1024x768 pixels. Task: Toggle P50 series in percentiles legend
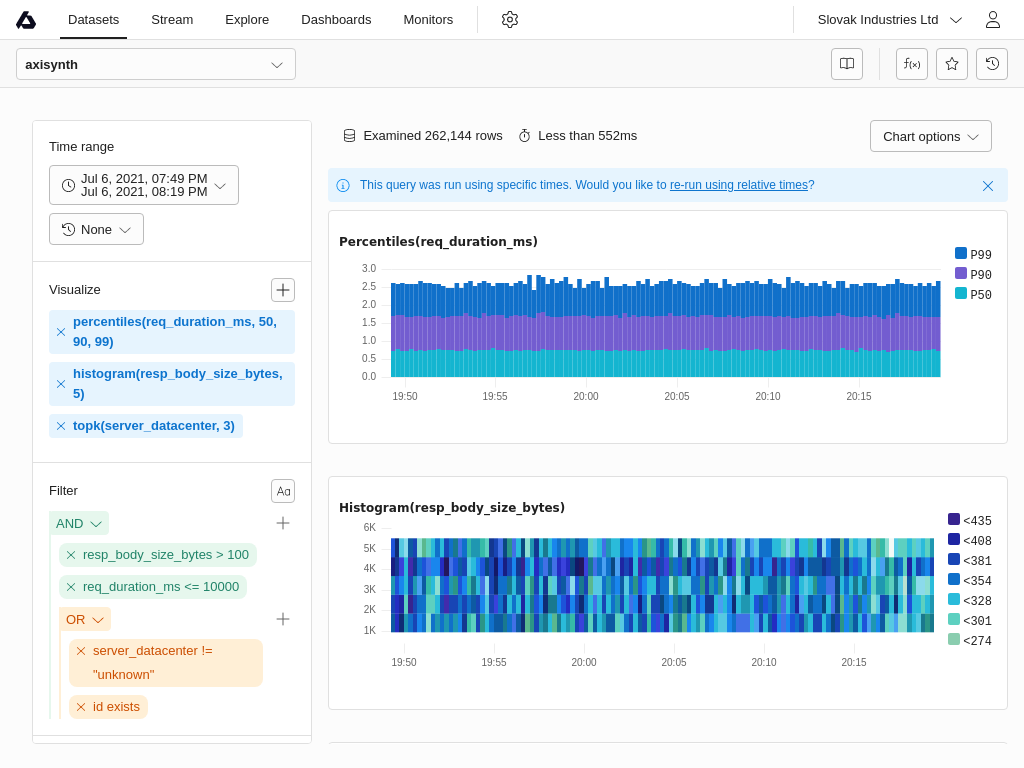point(973,295)
